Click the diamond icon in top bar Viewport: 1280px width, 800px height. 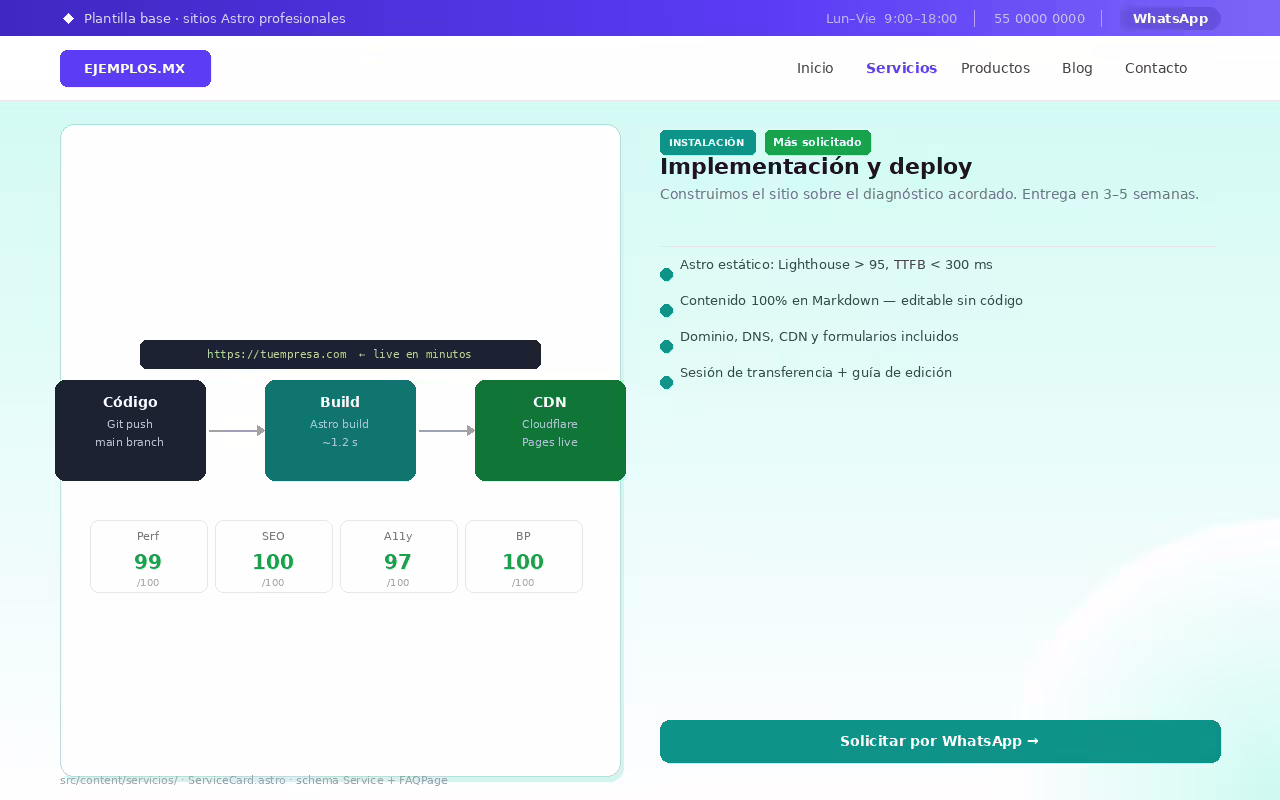pos(68,18)
